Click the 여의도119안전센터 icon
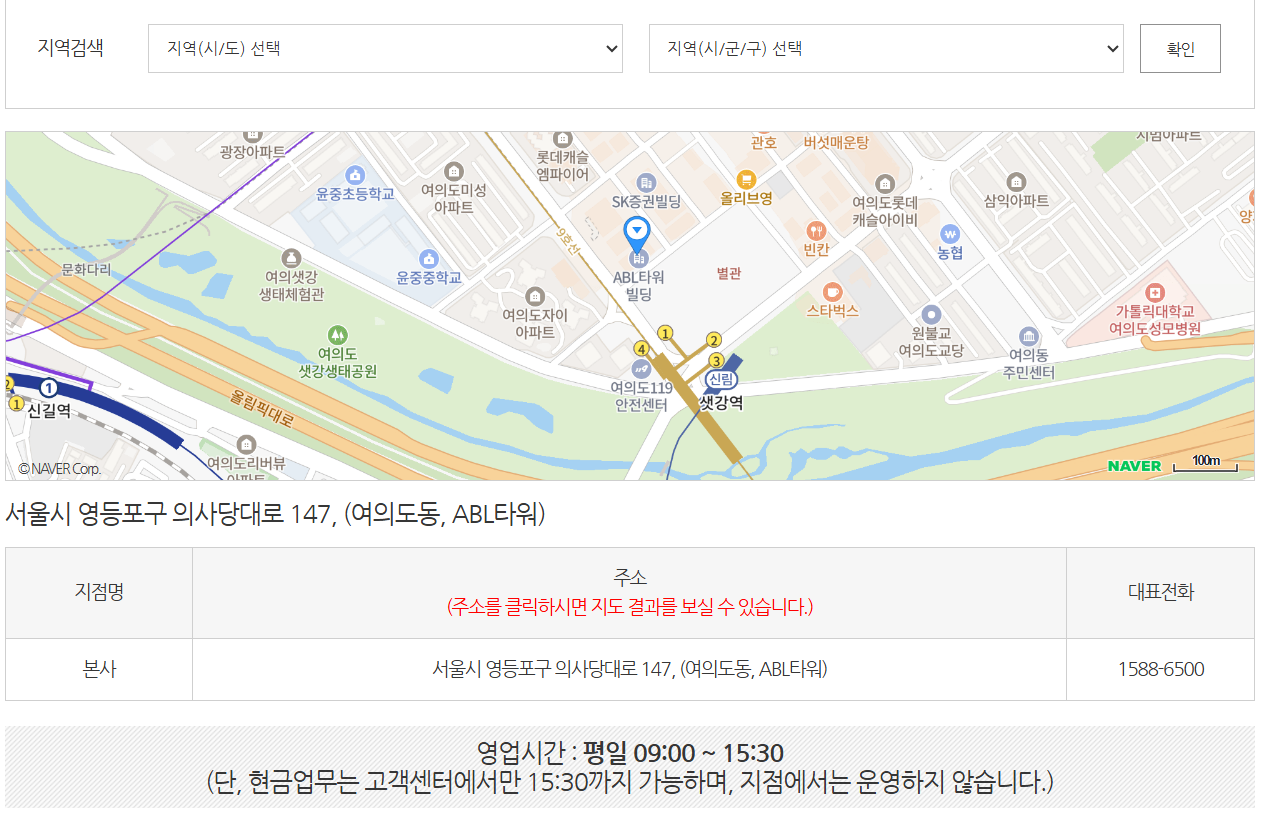 tap(641, 369)
